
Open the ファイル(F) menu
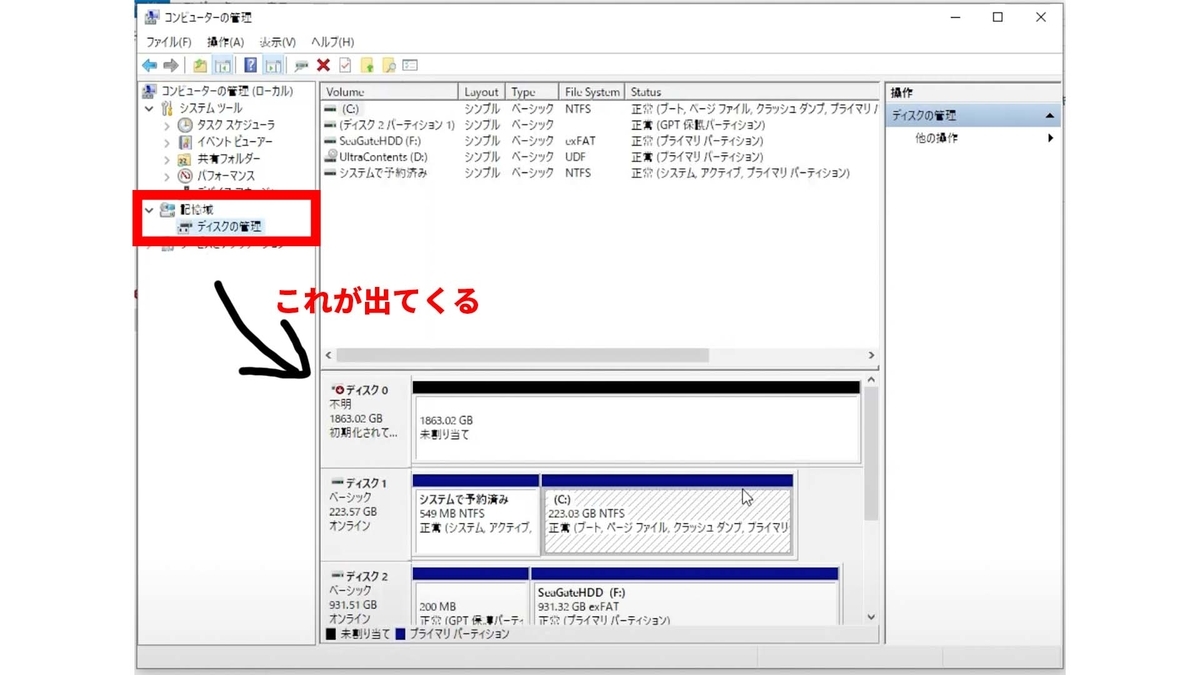coord(169,42)
